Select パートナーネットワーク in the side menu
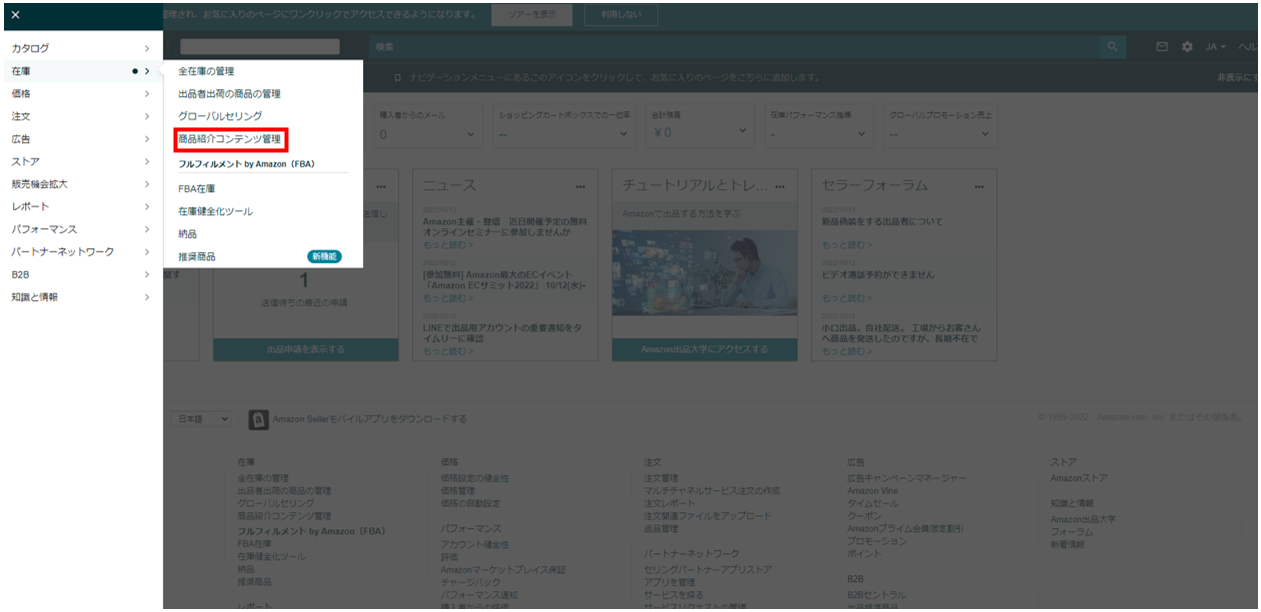The width and height of the screenshot is (1261, 612). [63, 252]
